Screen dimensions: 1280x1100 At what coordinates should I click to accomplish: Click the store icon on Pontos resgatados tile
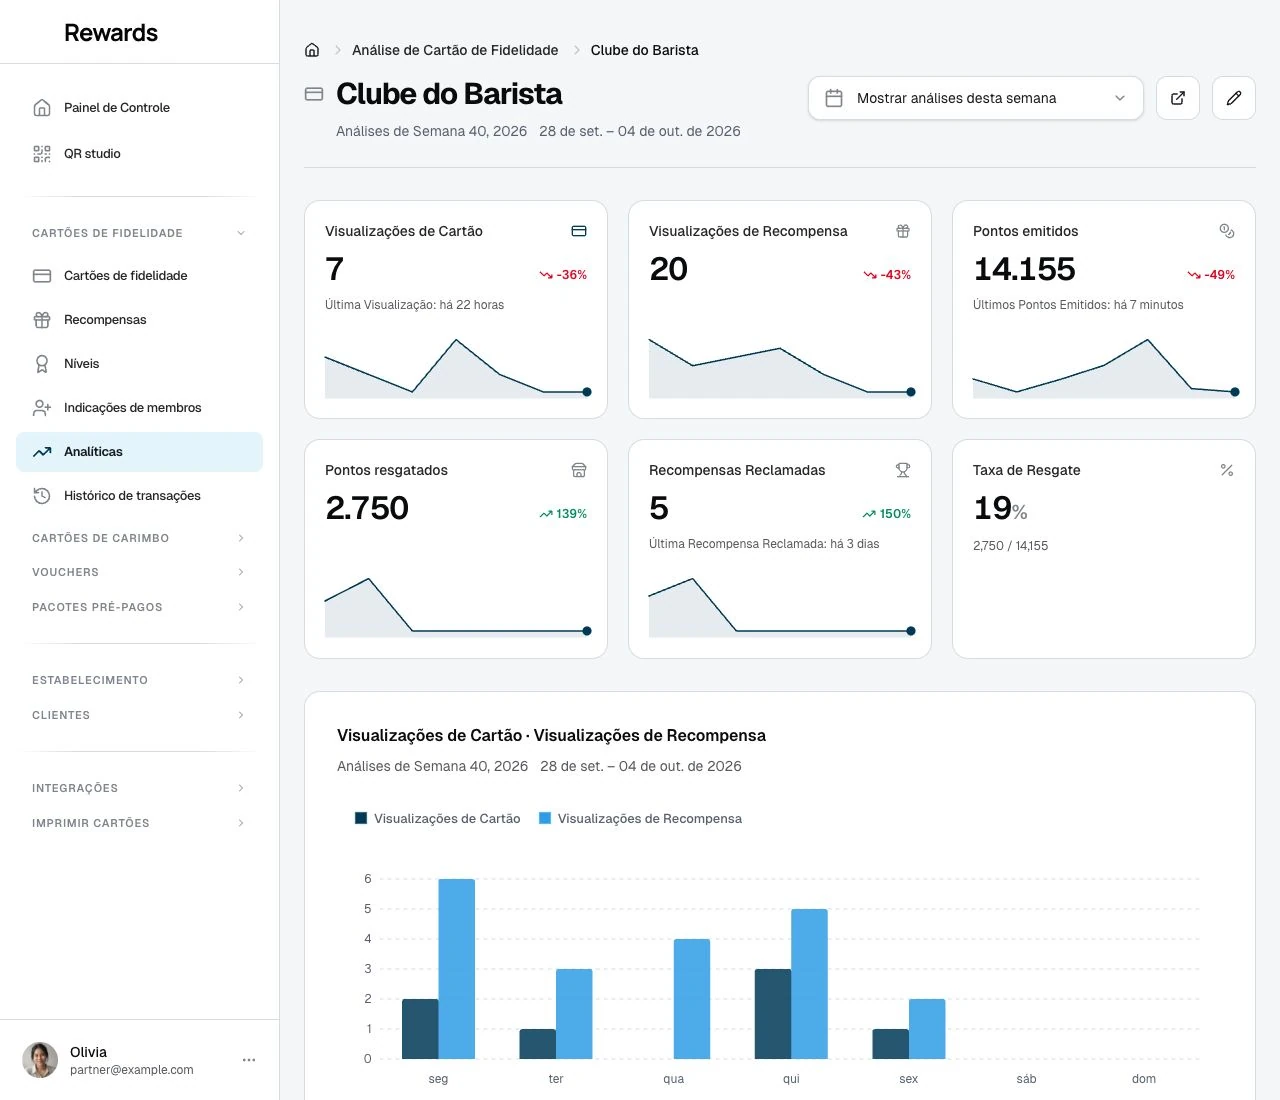(x=579, y=470)
